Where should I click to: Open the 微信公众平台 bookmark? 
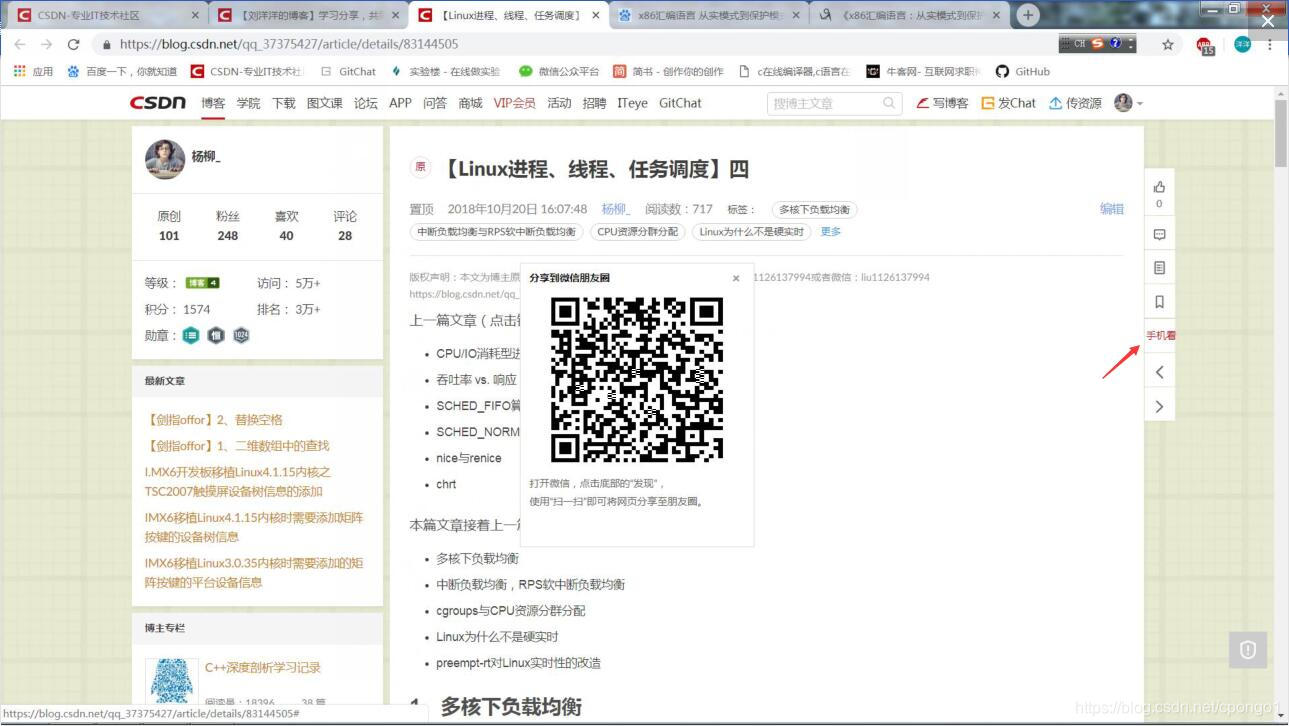tap(559, 72)
